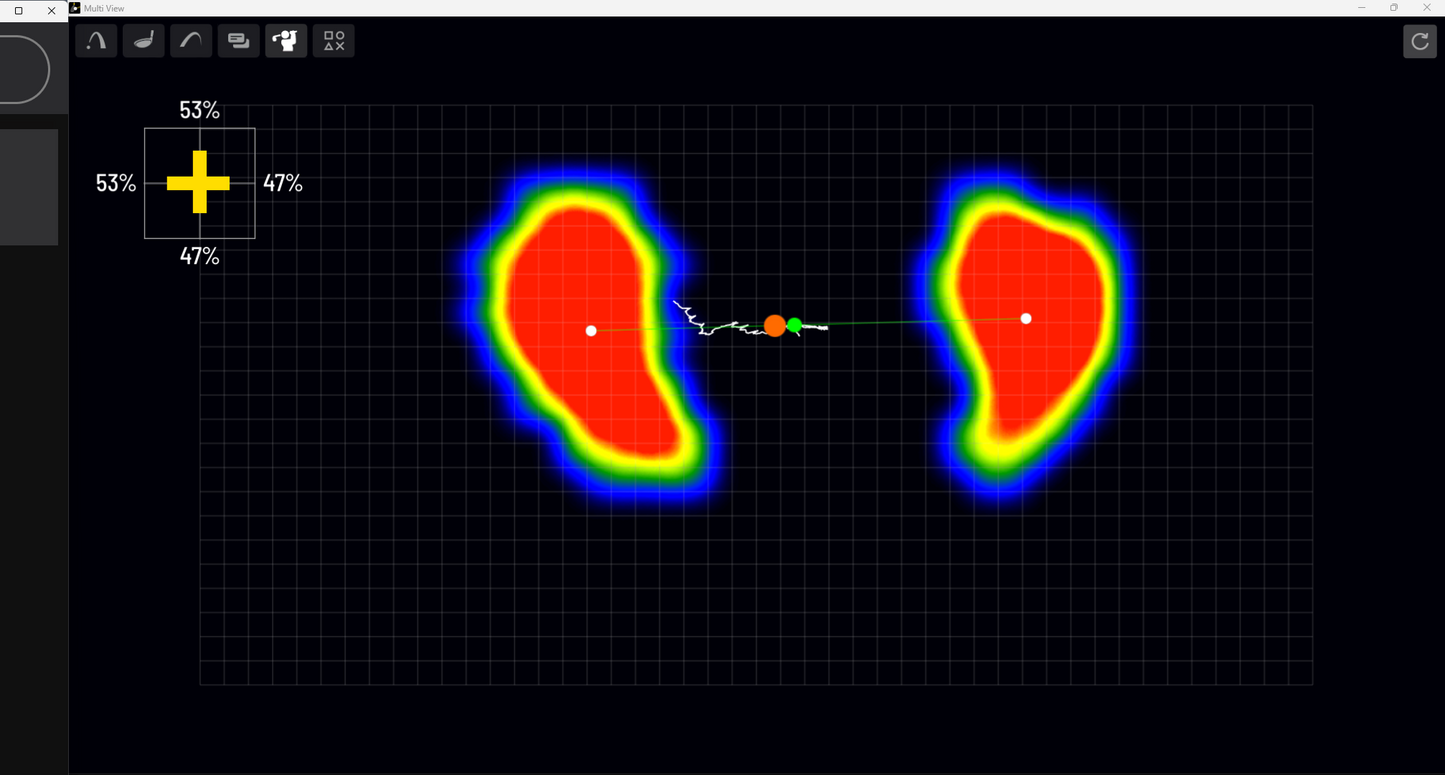Open the stacked cards data view
The height and width of the screenshot is (775, 1445).
239,41
